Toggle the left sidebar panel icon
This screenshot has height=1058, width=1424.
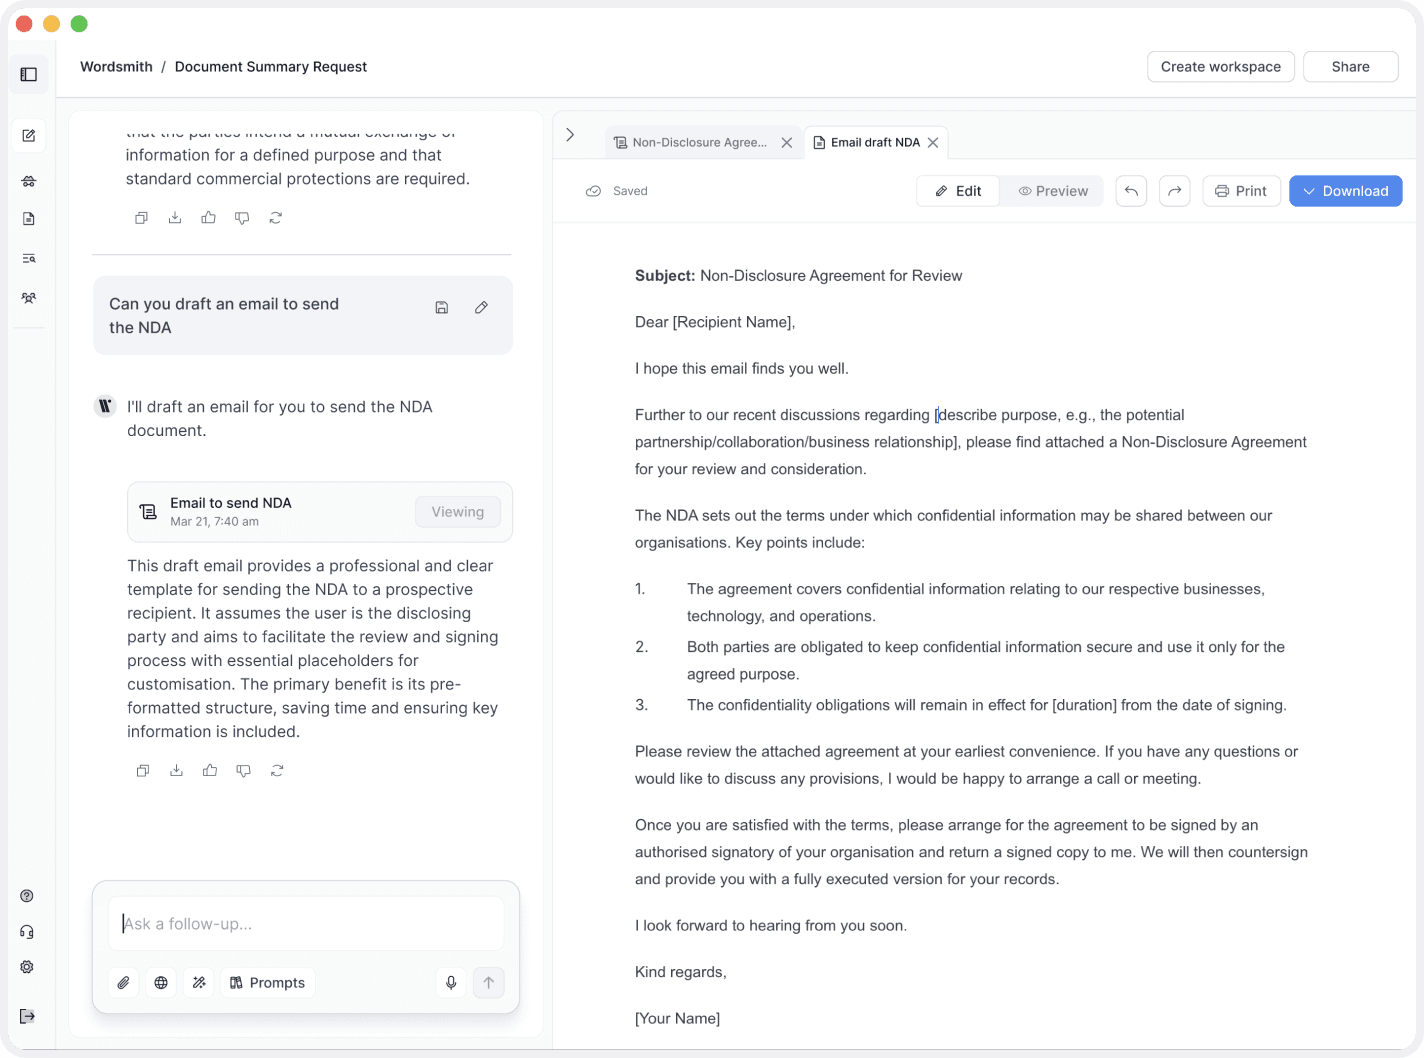(29, 74)
